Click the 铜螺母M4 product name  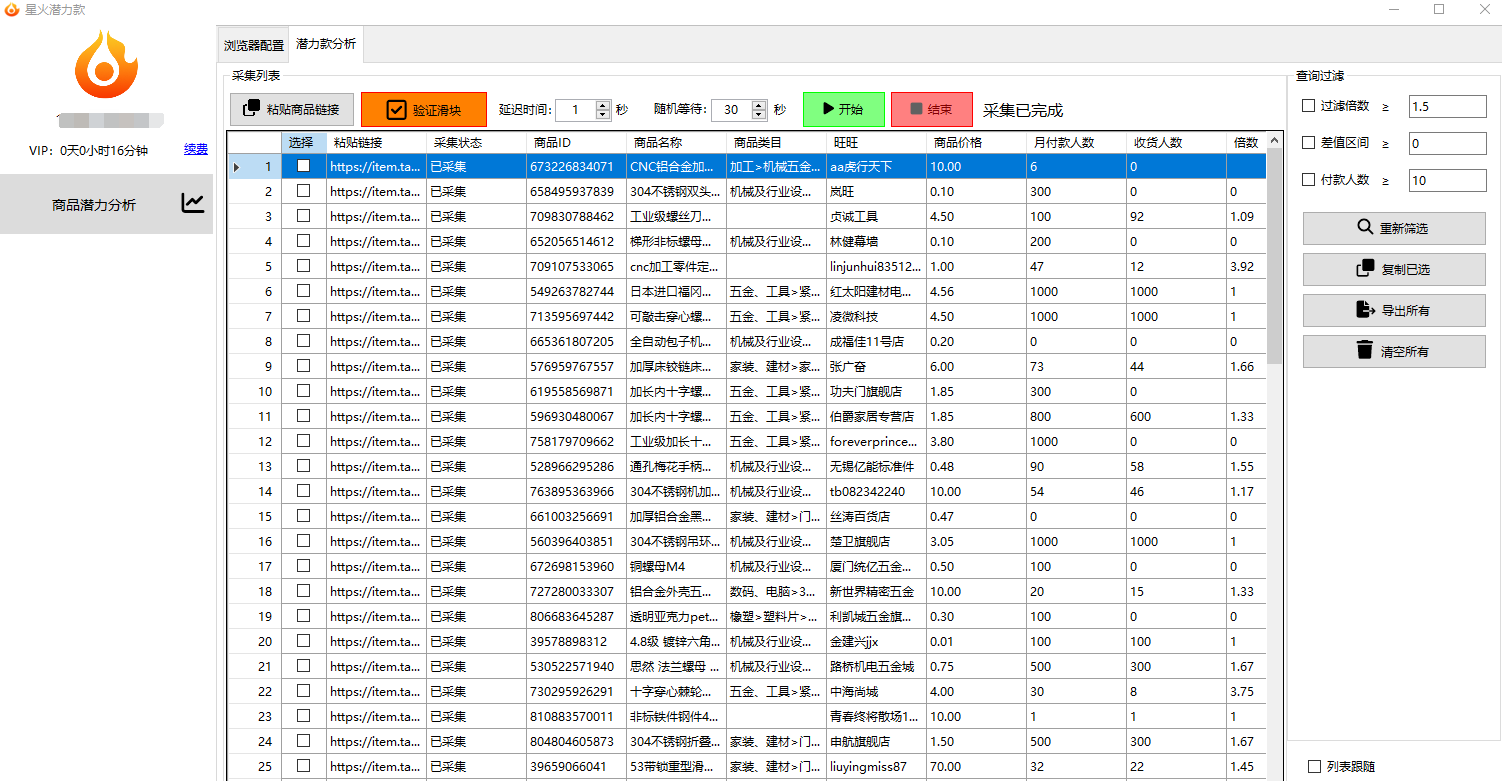pyautogui.click(x=677, y=566)
